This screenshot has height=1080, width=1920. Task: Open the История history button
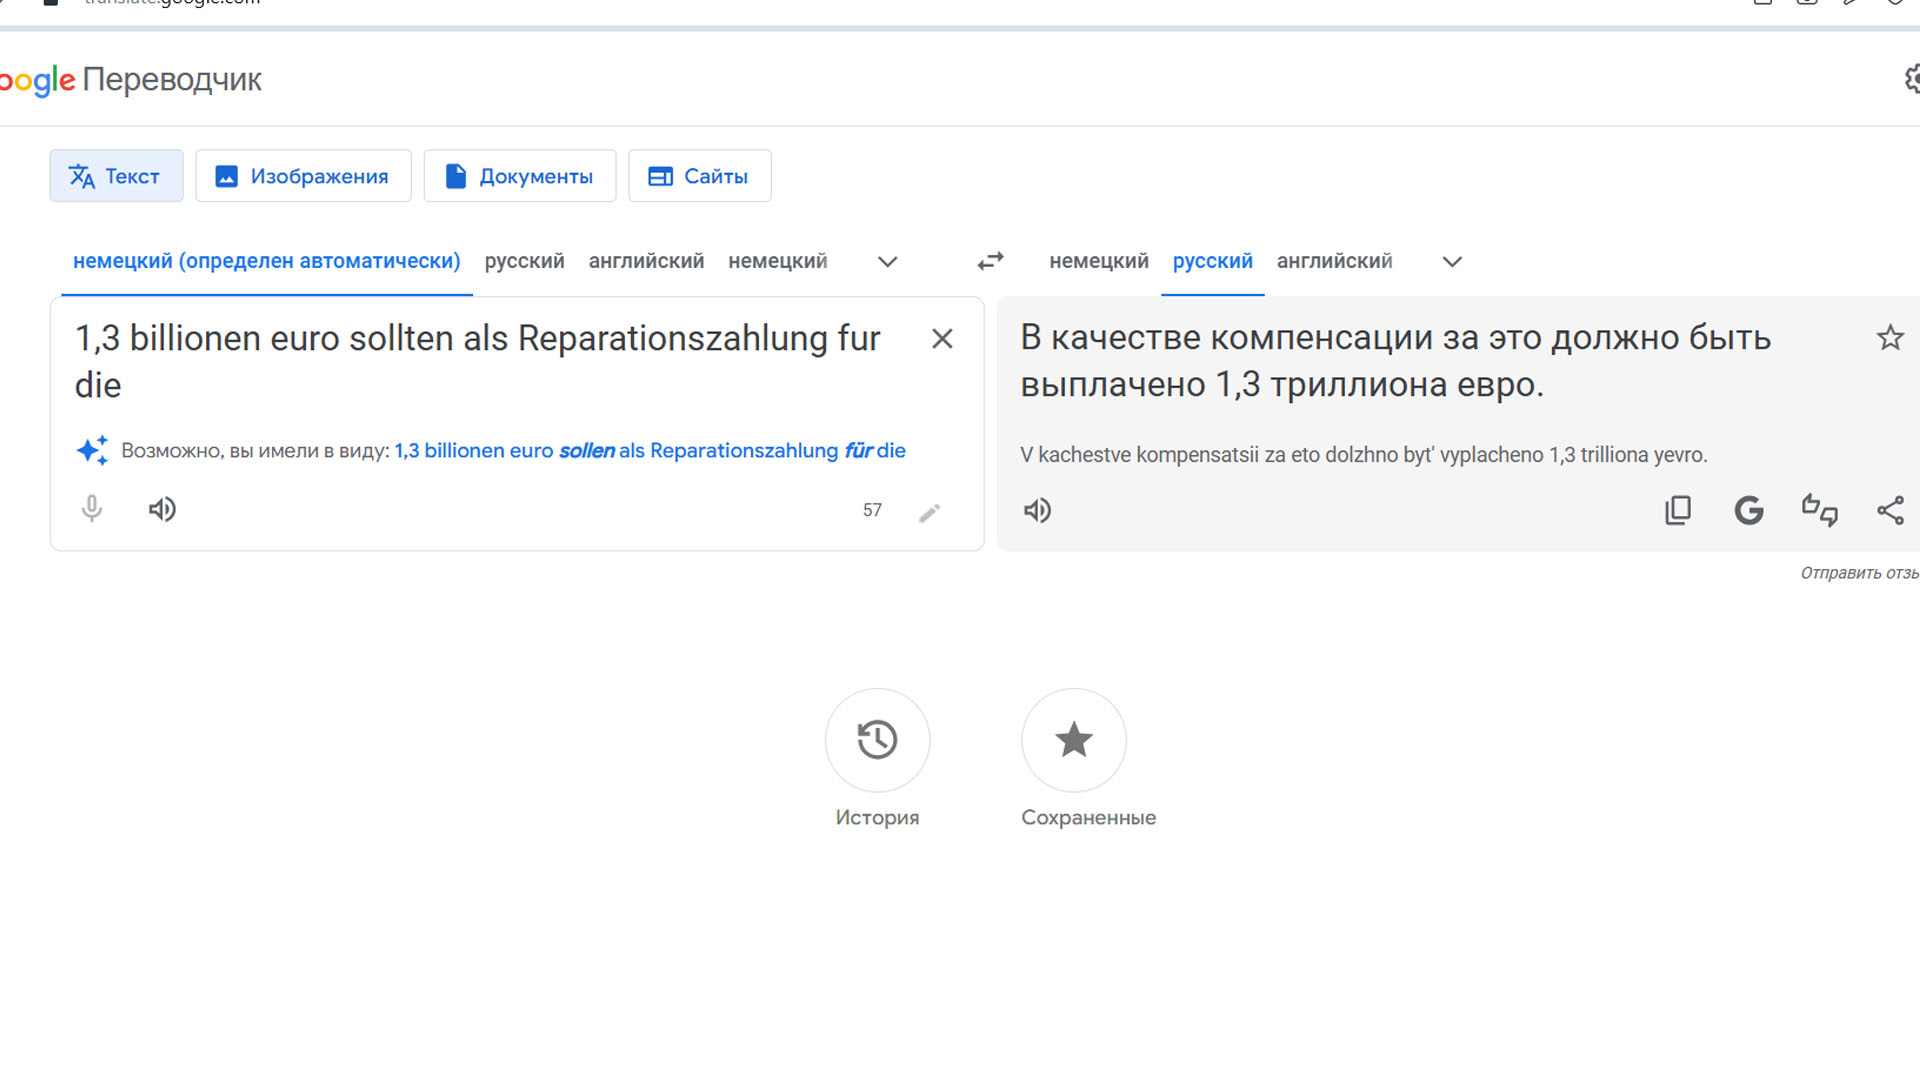[877, 740]
